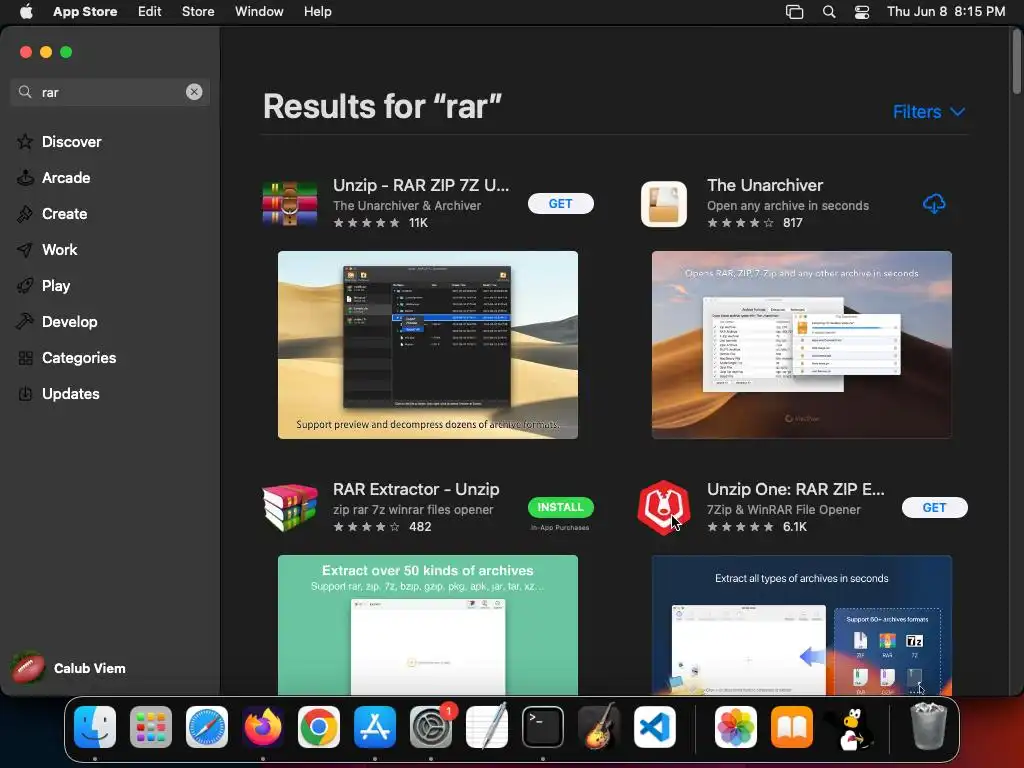This screenshot has height=768, width=1024.
Task: Launch Visual Studio Code from the Dock
Action: point(655,727)
